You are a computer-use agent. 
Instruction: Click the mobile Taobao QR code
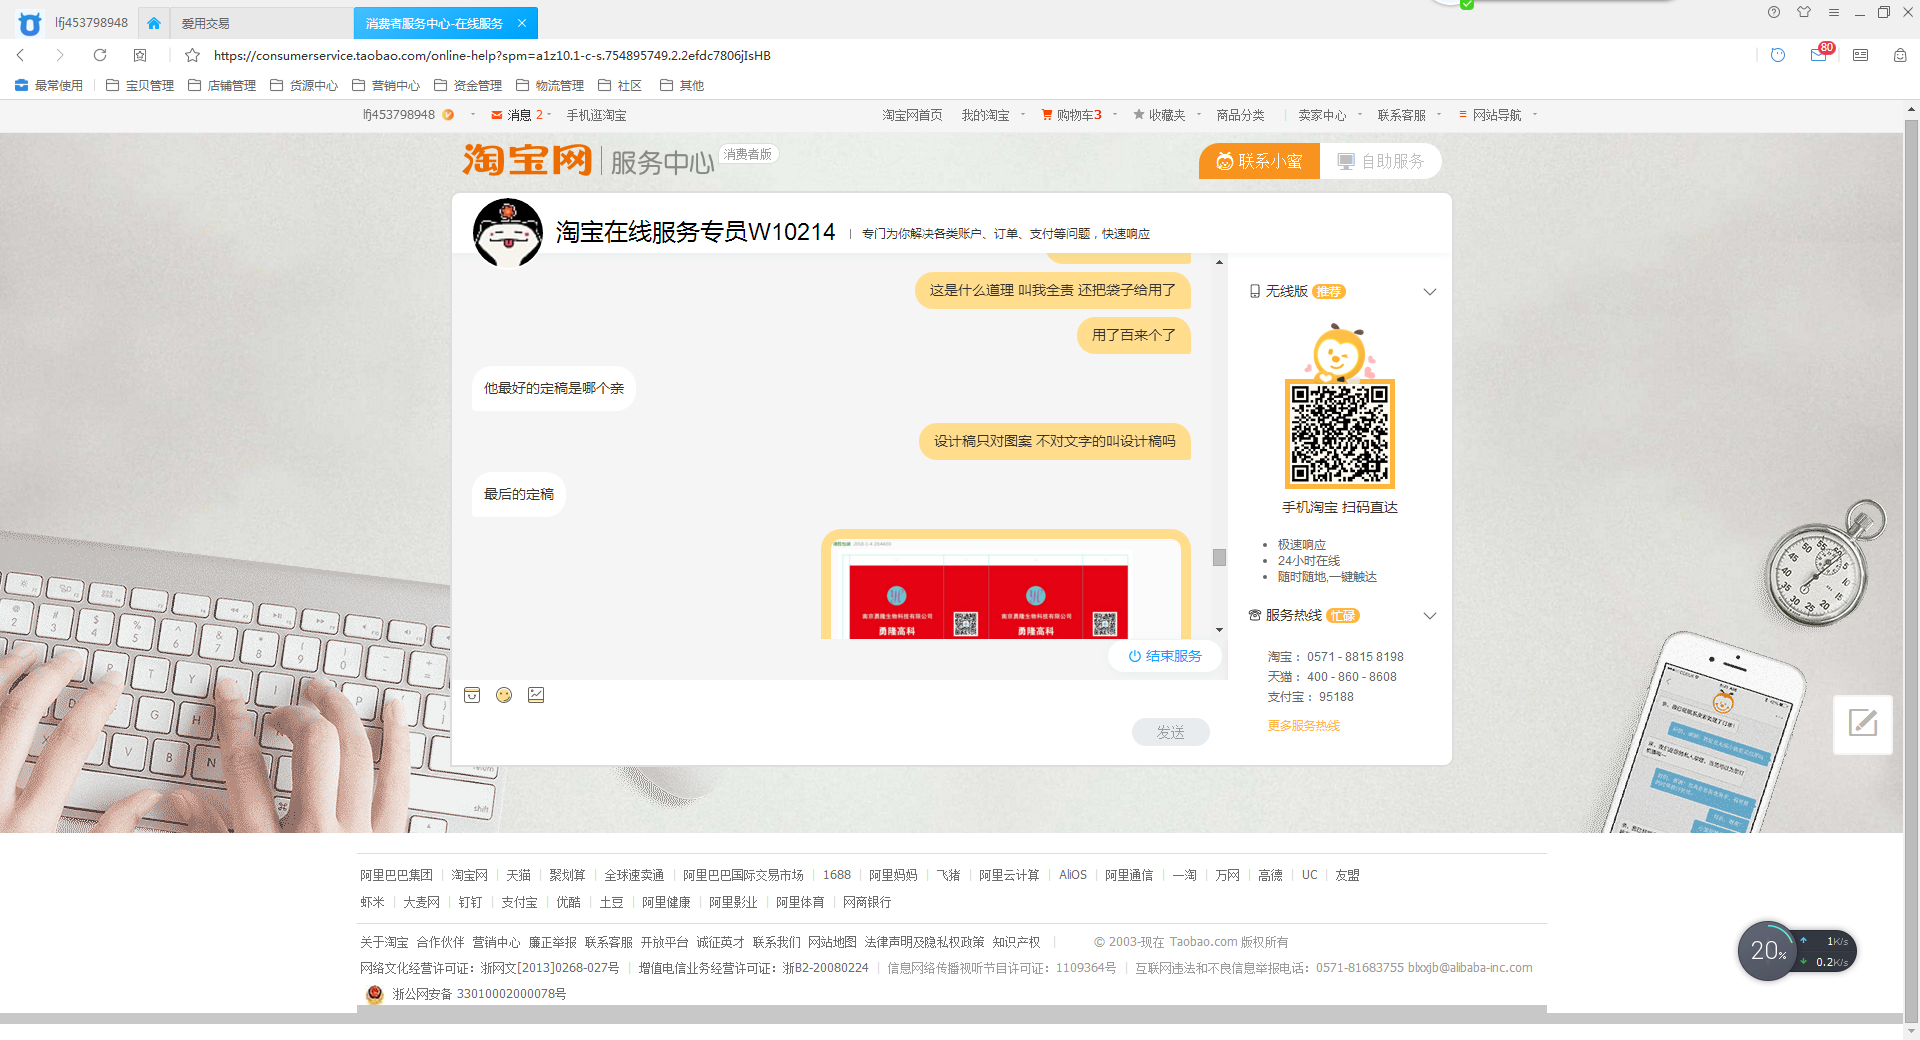pos(1340,434)
